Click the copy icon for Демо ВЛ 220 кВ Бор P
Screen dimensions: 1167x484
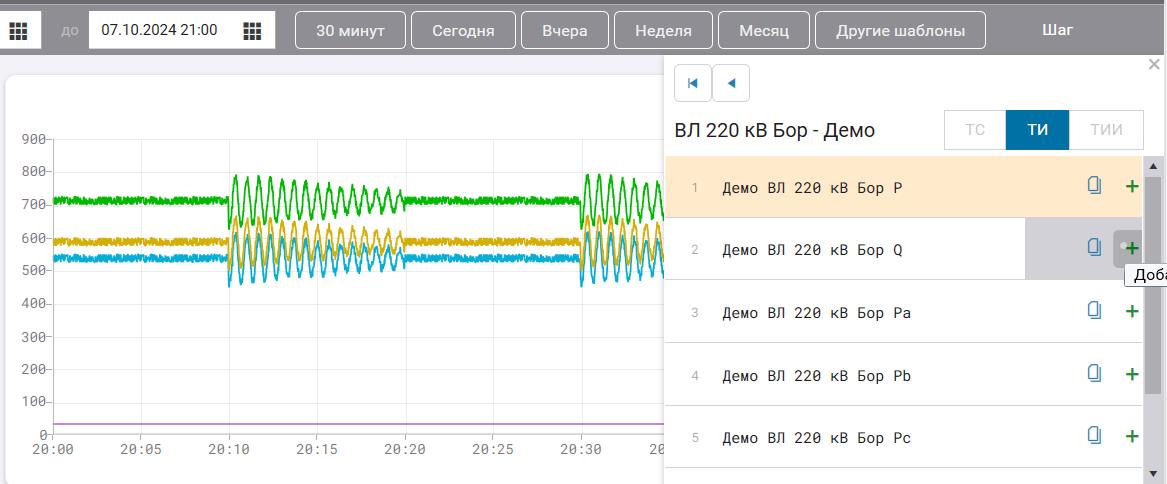[x=1094, y=185]
